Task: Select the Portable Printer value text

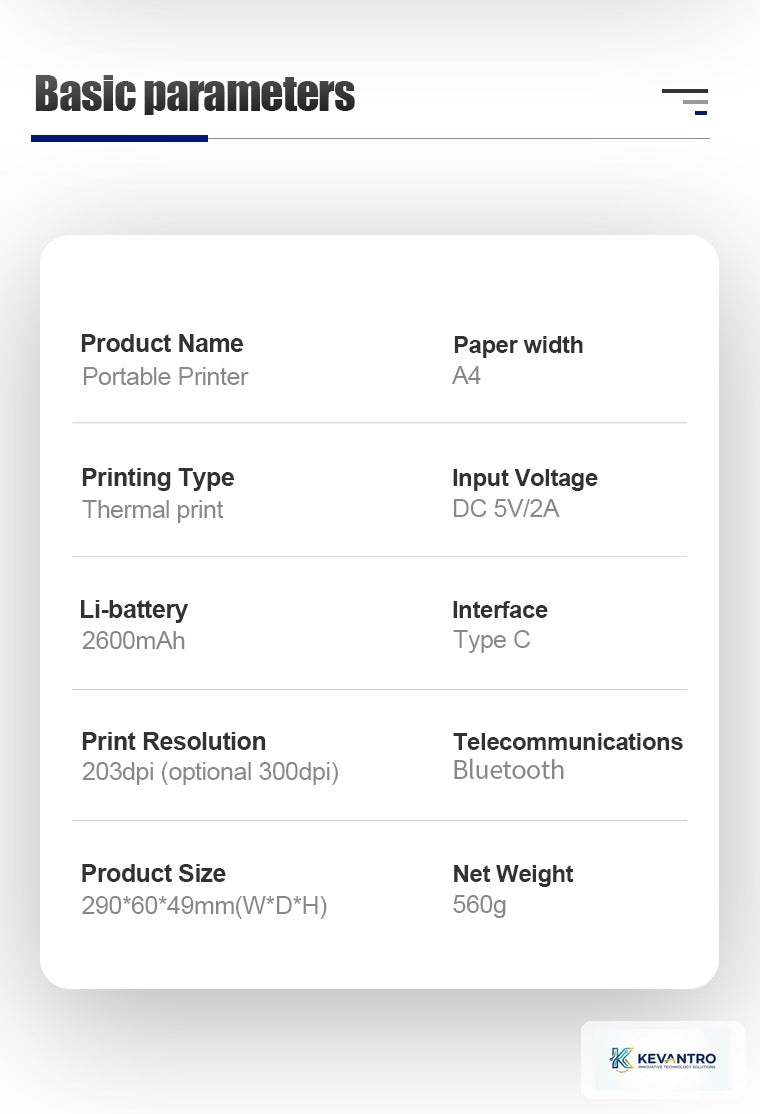Action: 165,377
